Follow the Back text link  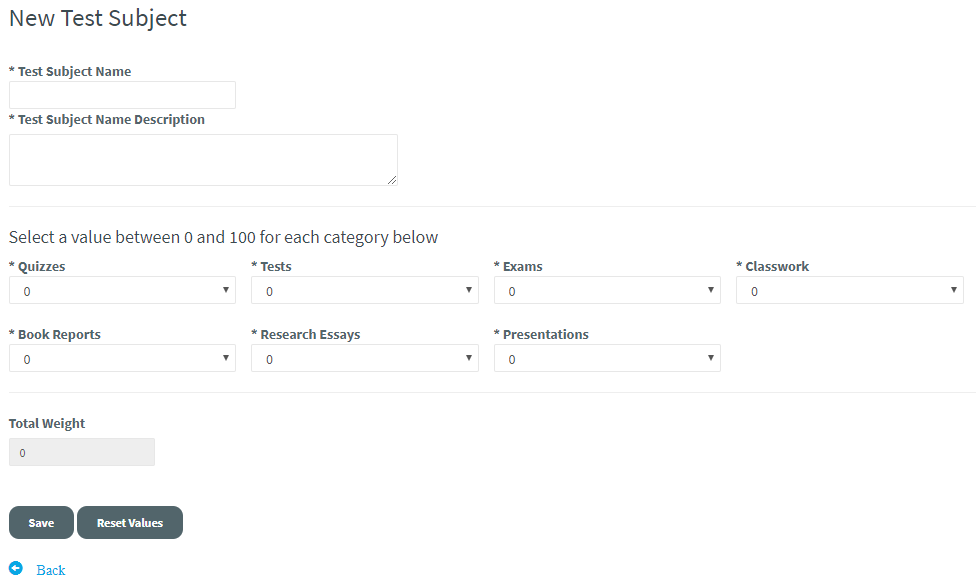pyautogui.click(x=51, y=570)
